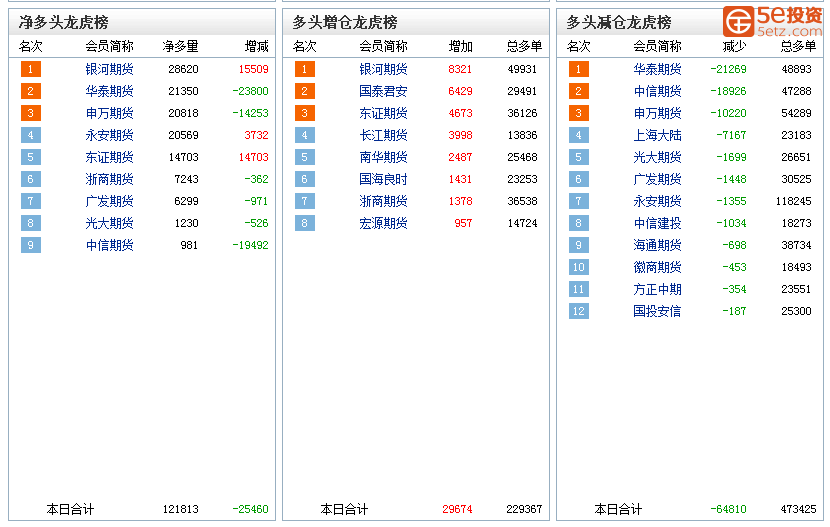The image size is (830, 527).
Task: Open 浙商期货 in 多头增仓龙虎榜
Action: 383,202
